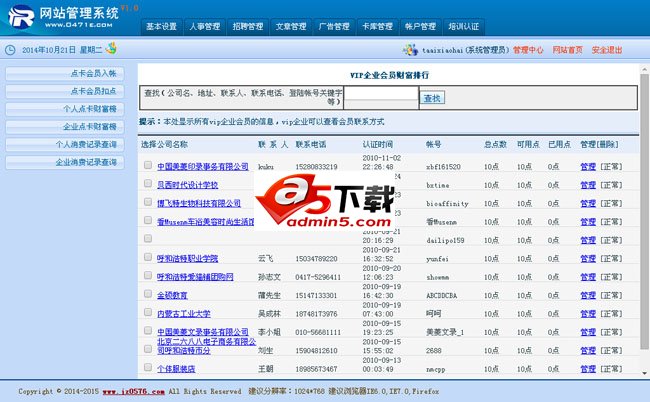Screen dimensions: 650x402
Task: Select the checkbox for 金硕教育
Action: [148, 293]
